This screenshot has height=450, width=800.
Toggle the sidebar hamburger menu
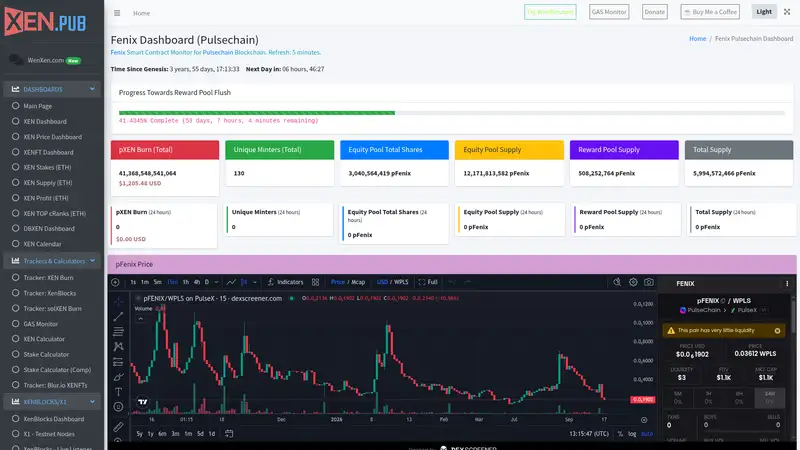pos(117,13)
